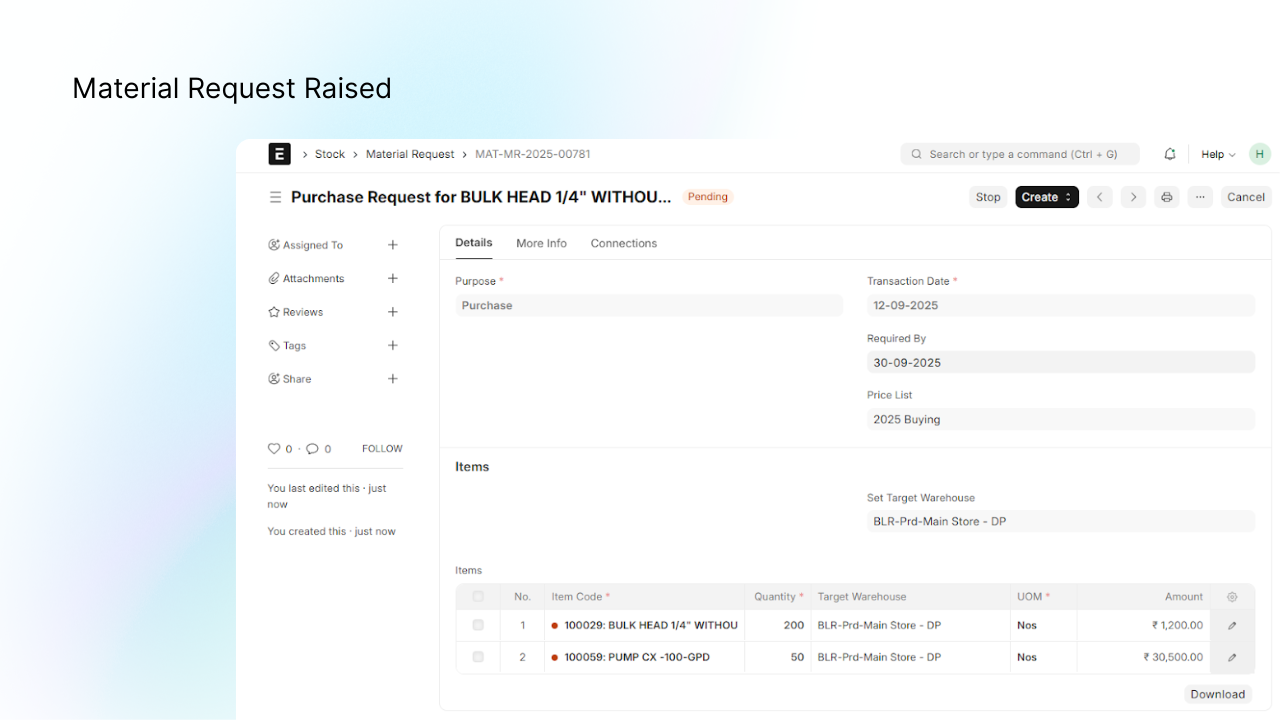The width and height of the screenshot is (1280, 720).
Task: Click amount ₹ 1,200.00 cell
Action: point(1144,626)
